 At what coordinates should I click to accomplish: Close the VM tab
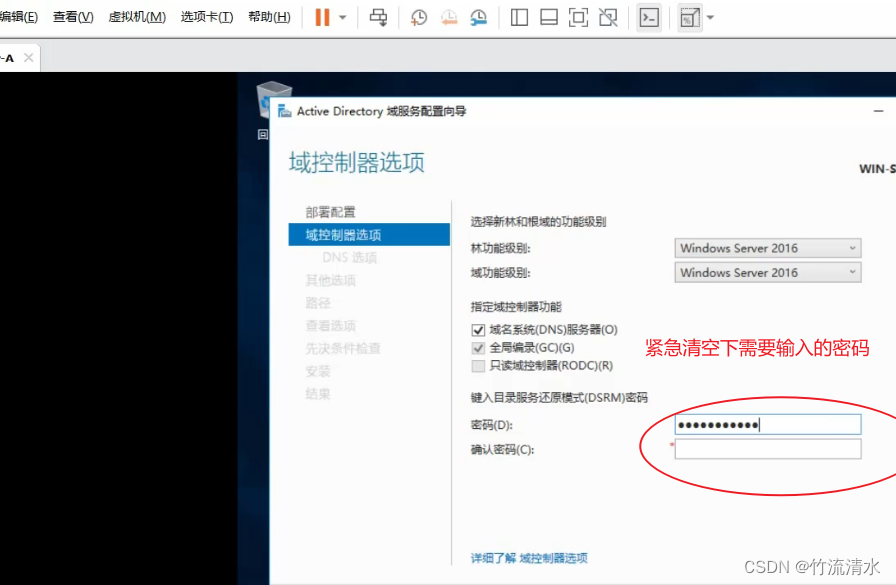29,58
